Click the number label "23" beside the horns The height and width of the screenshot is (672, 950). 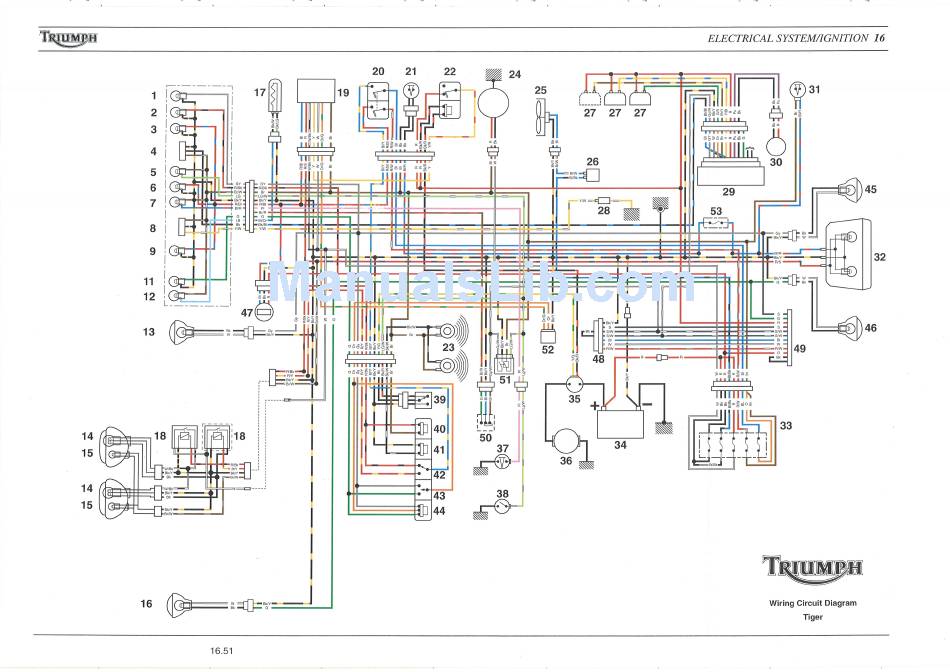pyautogui.click(x=448, y=347)
